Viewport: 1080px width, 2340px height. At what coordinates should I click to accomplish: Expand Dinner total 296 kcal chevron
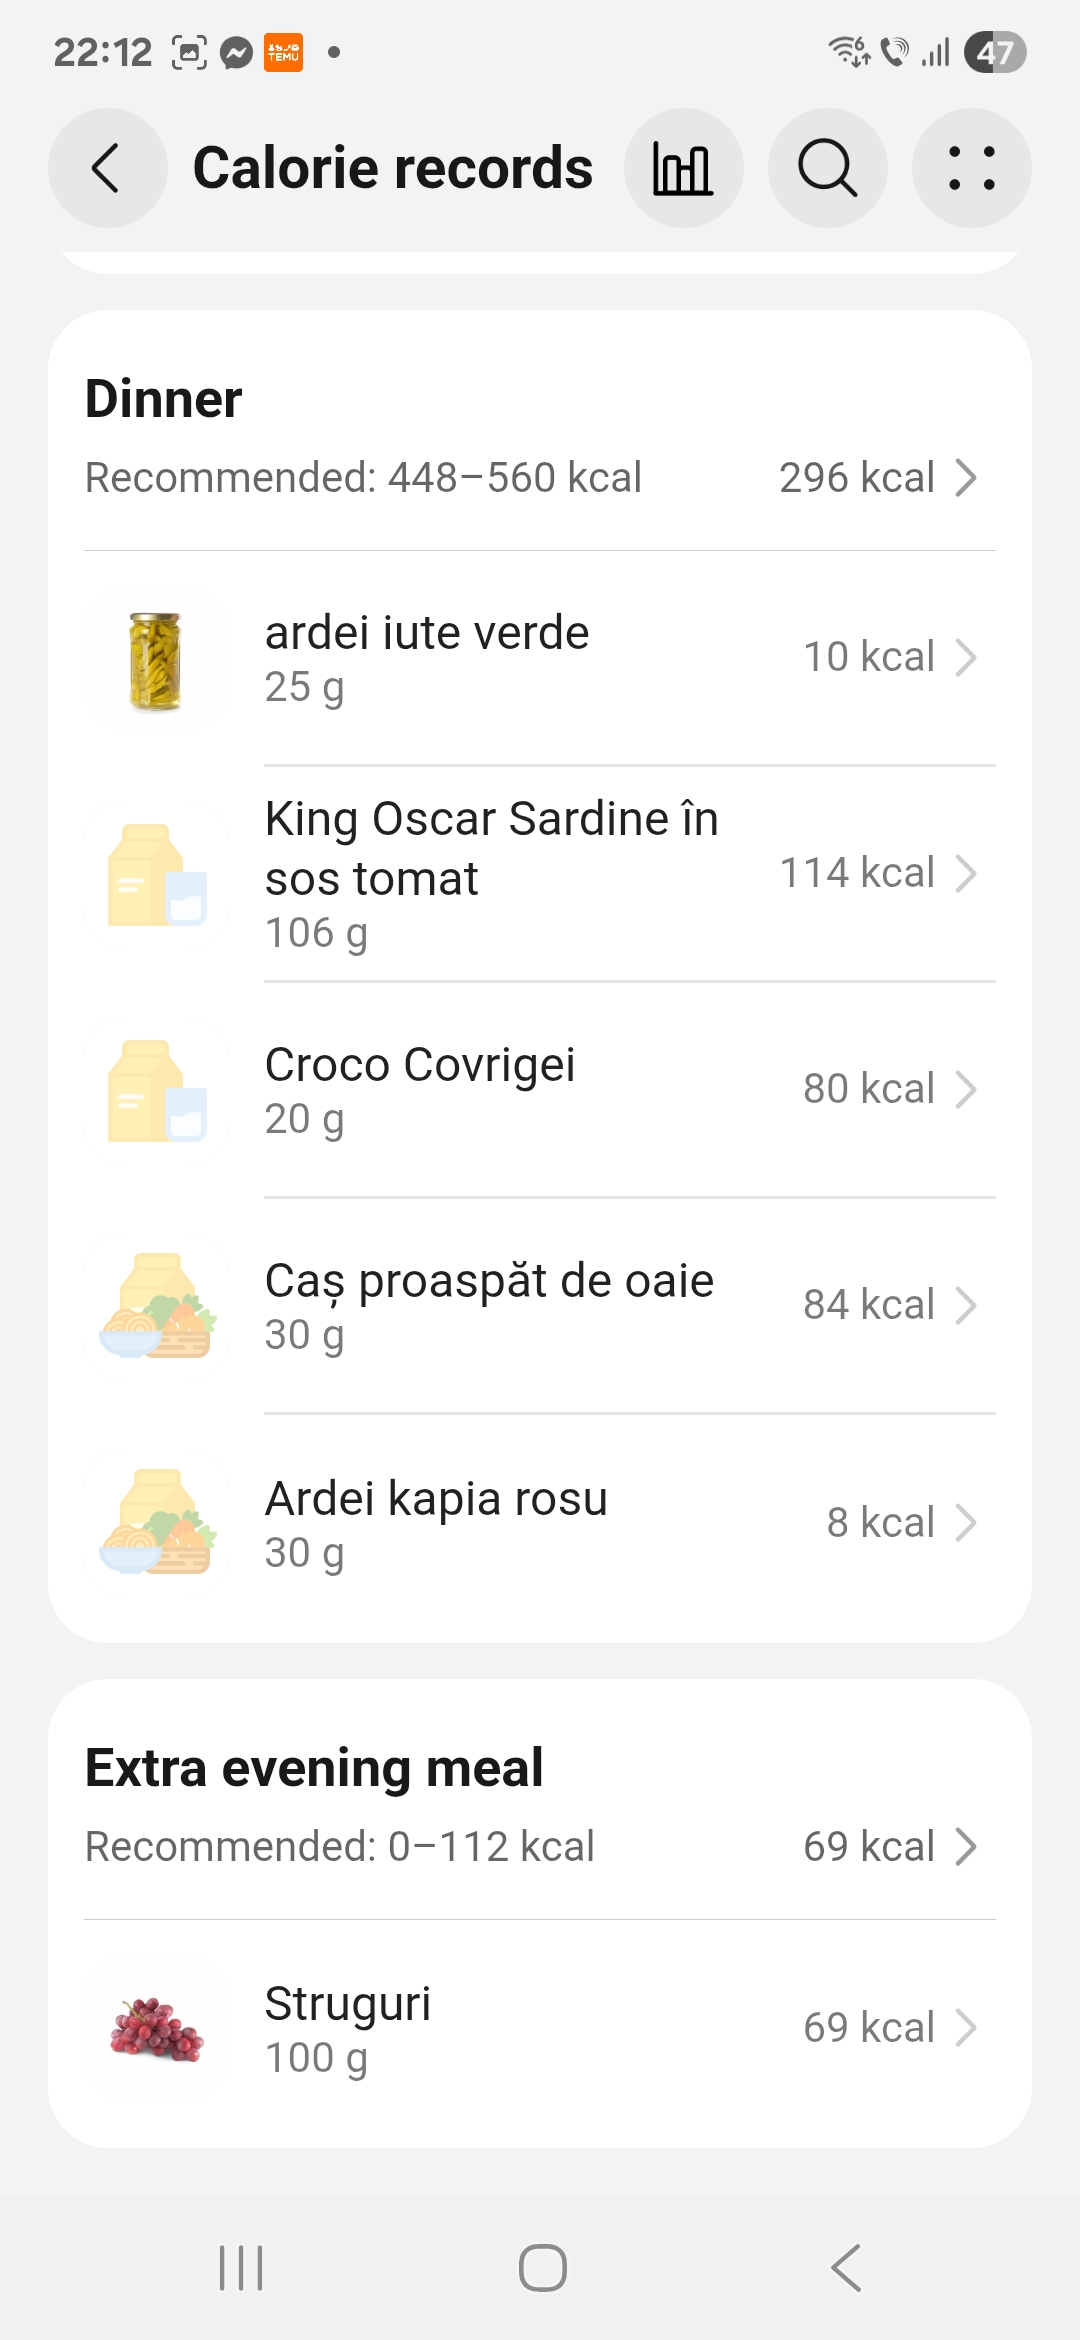pyautogui.click(x=965, y=478)
